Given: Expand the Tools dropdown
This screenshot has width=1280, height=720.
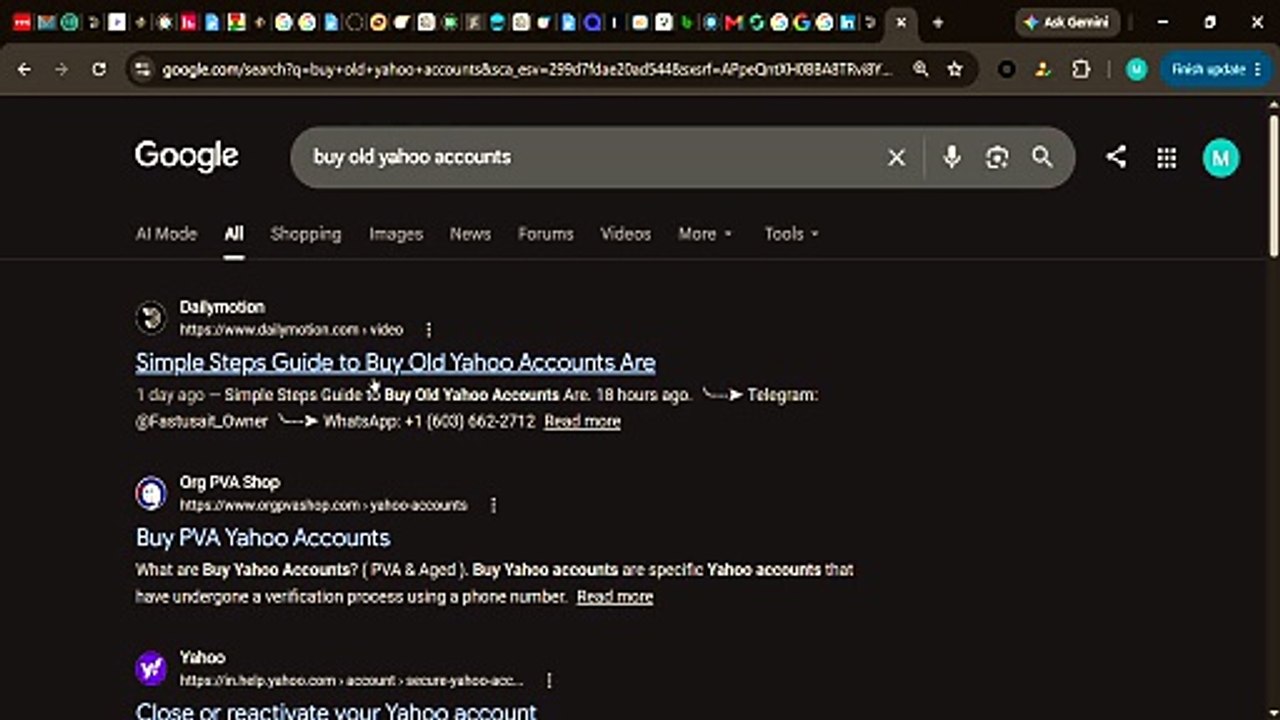Looking at the screenshot, I should [791, 233].
